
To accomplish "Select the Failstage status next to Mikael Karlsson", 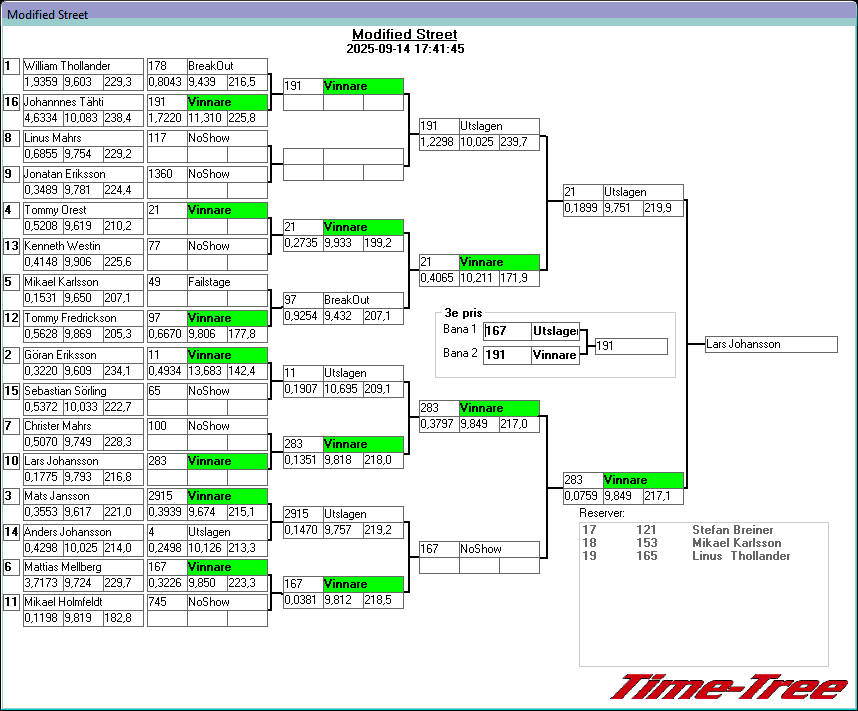I will click(x=227, y=282).
